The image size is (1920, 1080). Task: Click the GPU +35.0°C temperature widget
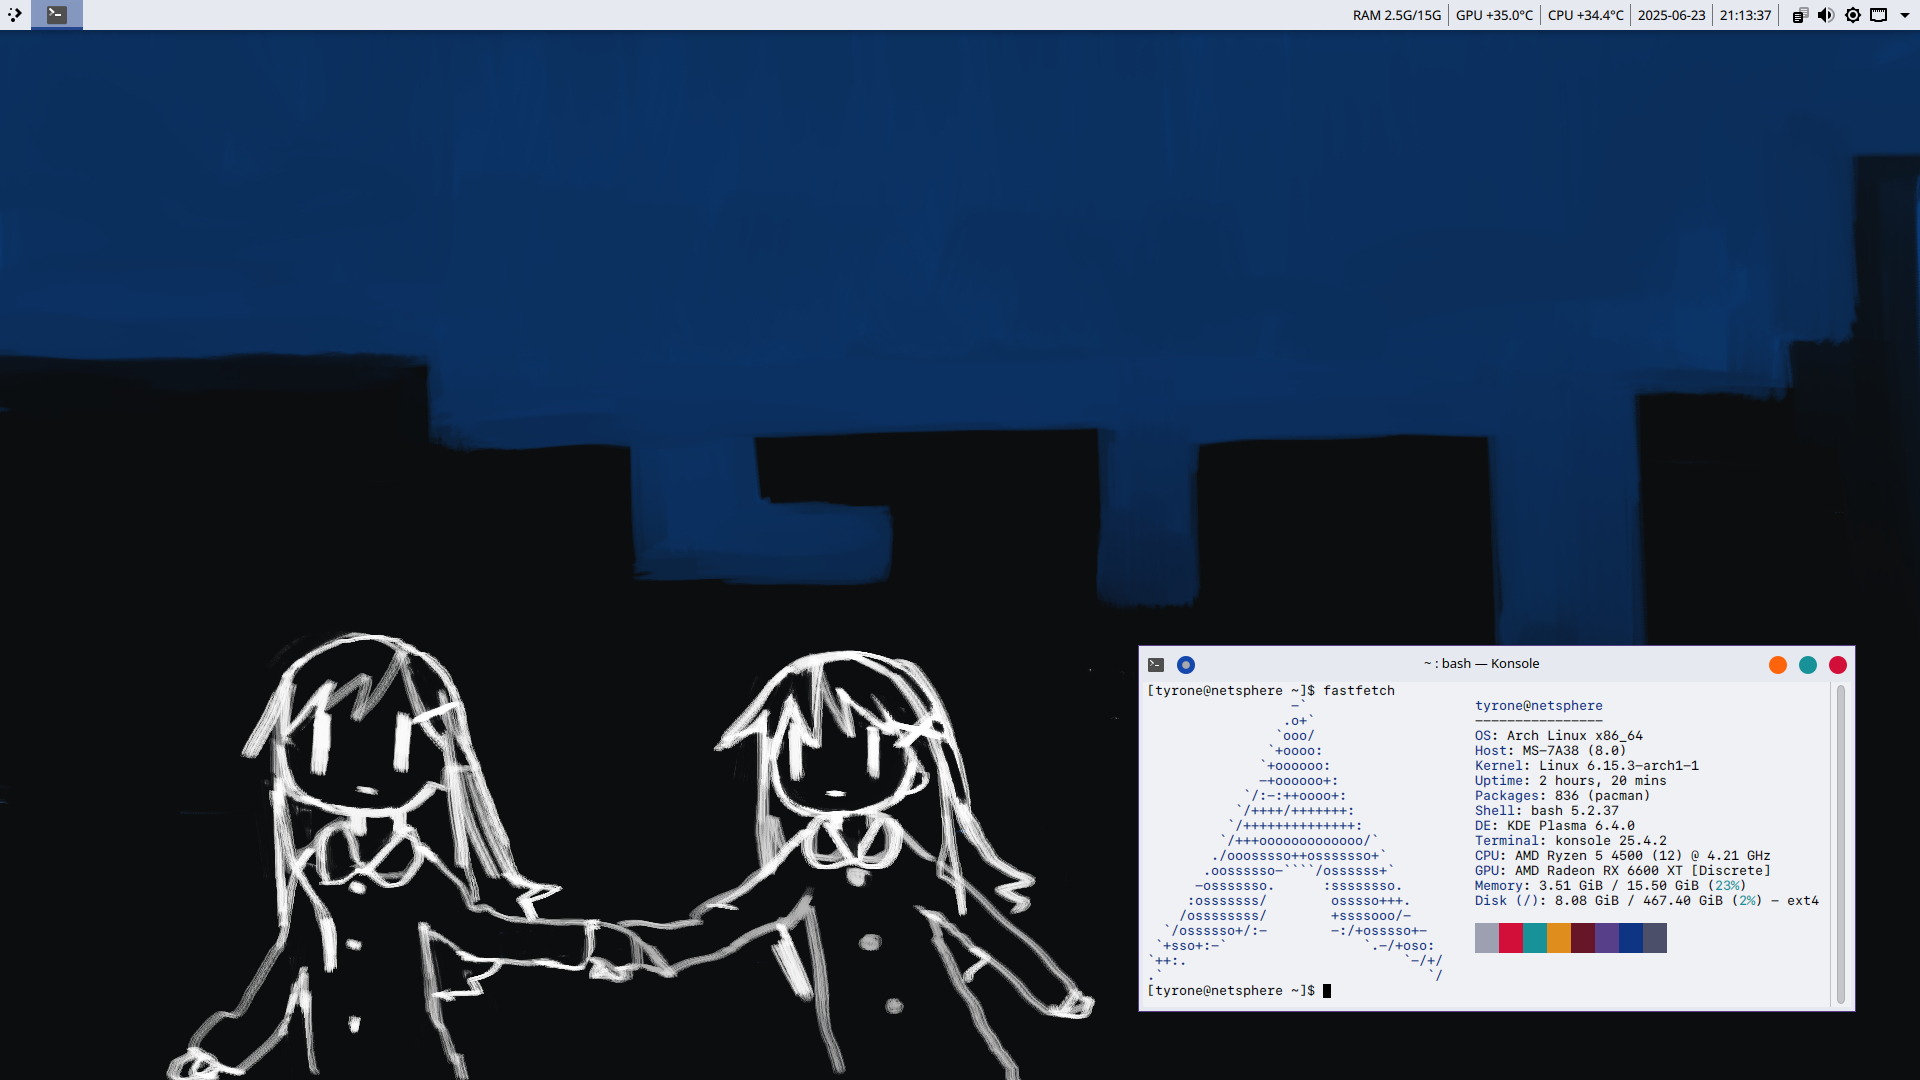[1494, 15]
